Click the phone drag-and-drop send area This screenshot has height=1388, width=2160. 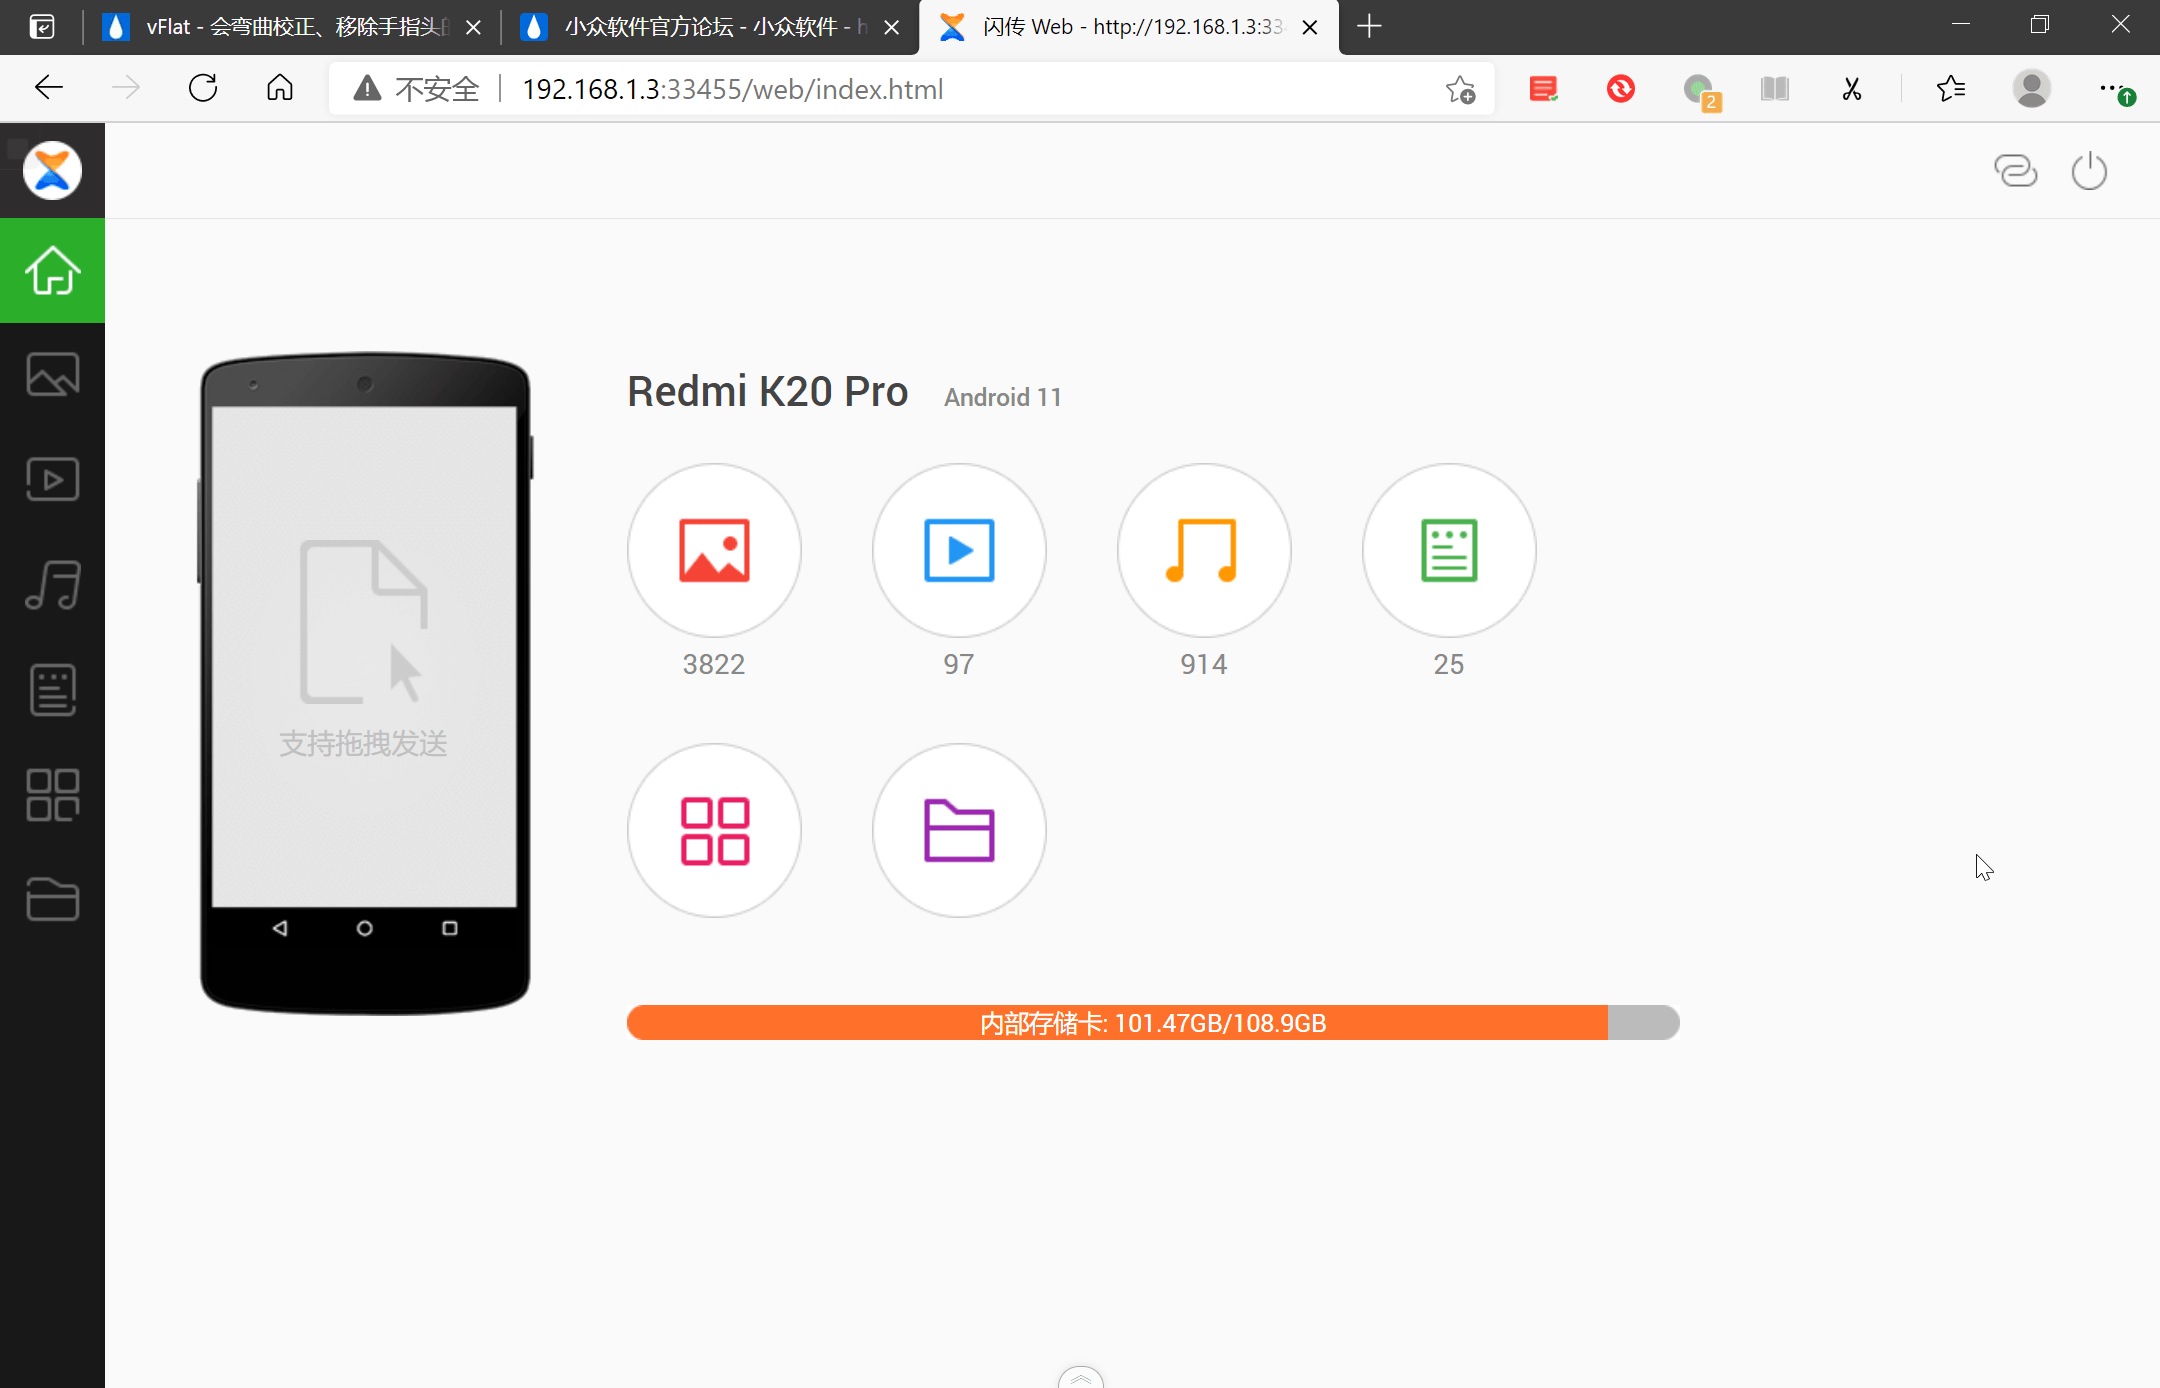point(364,655)
